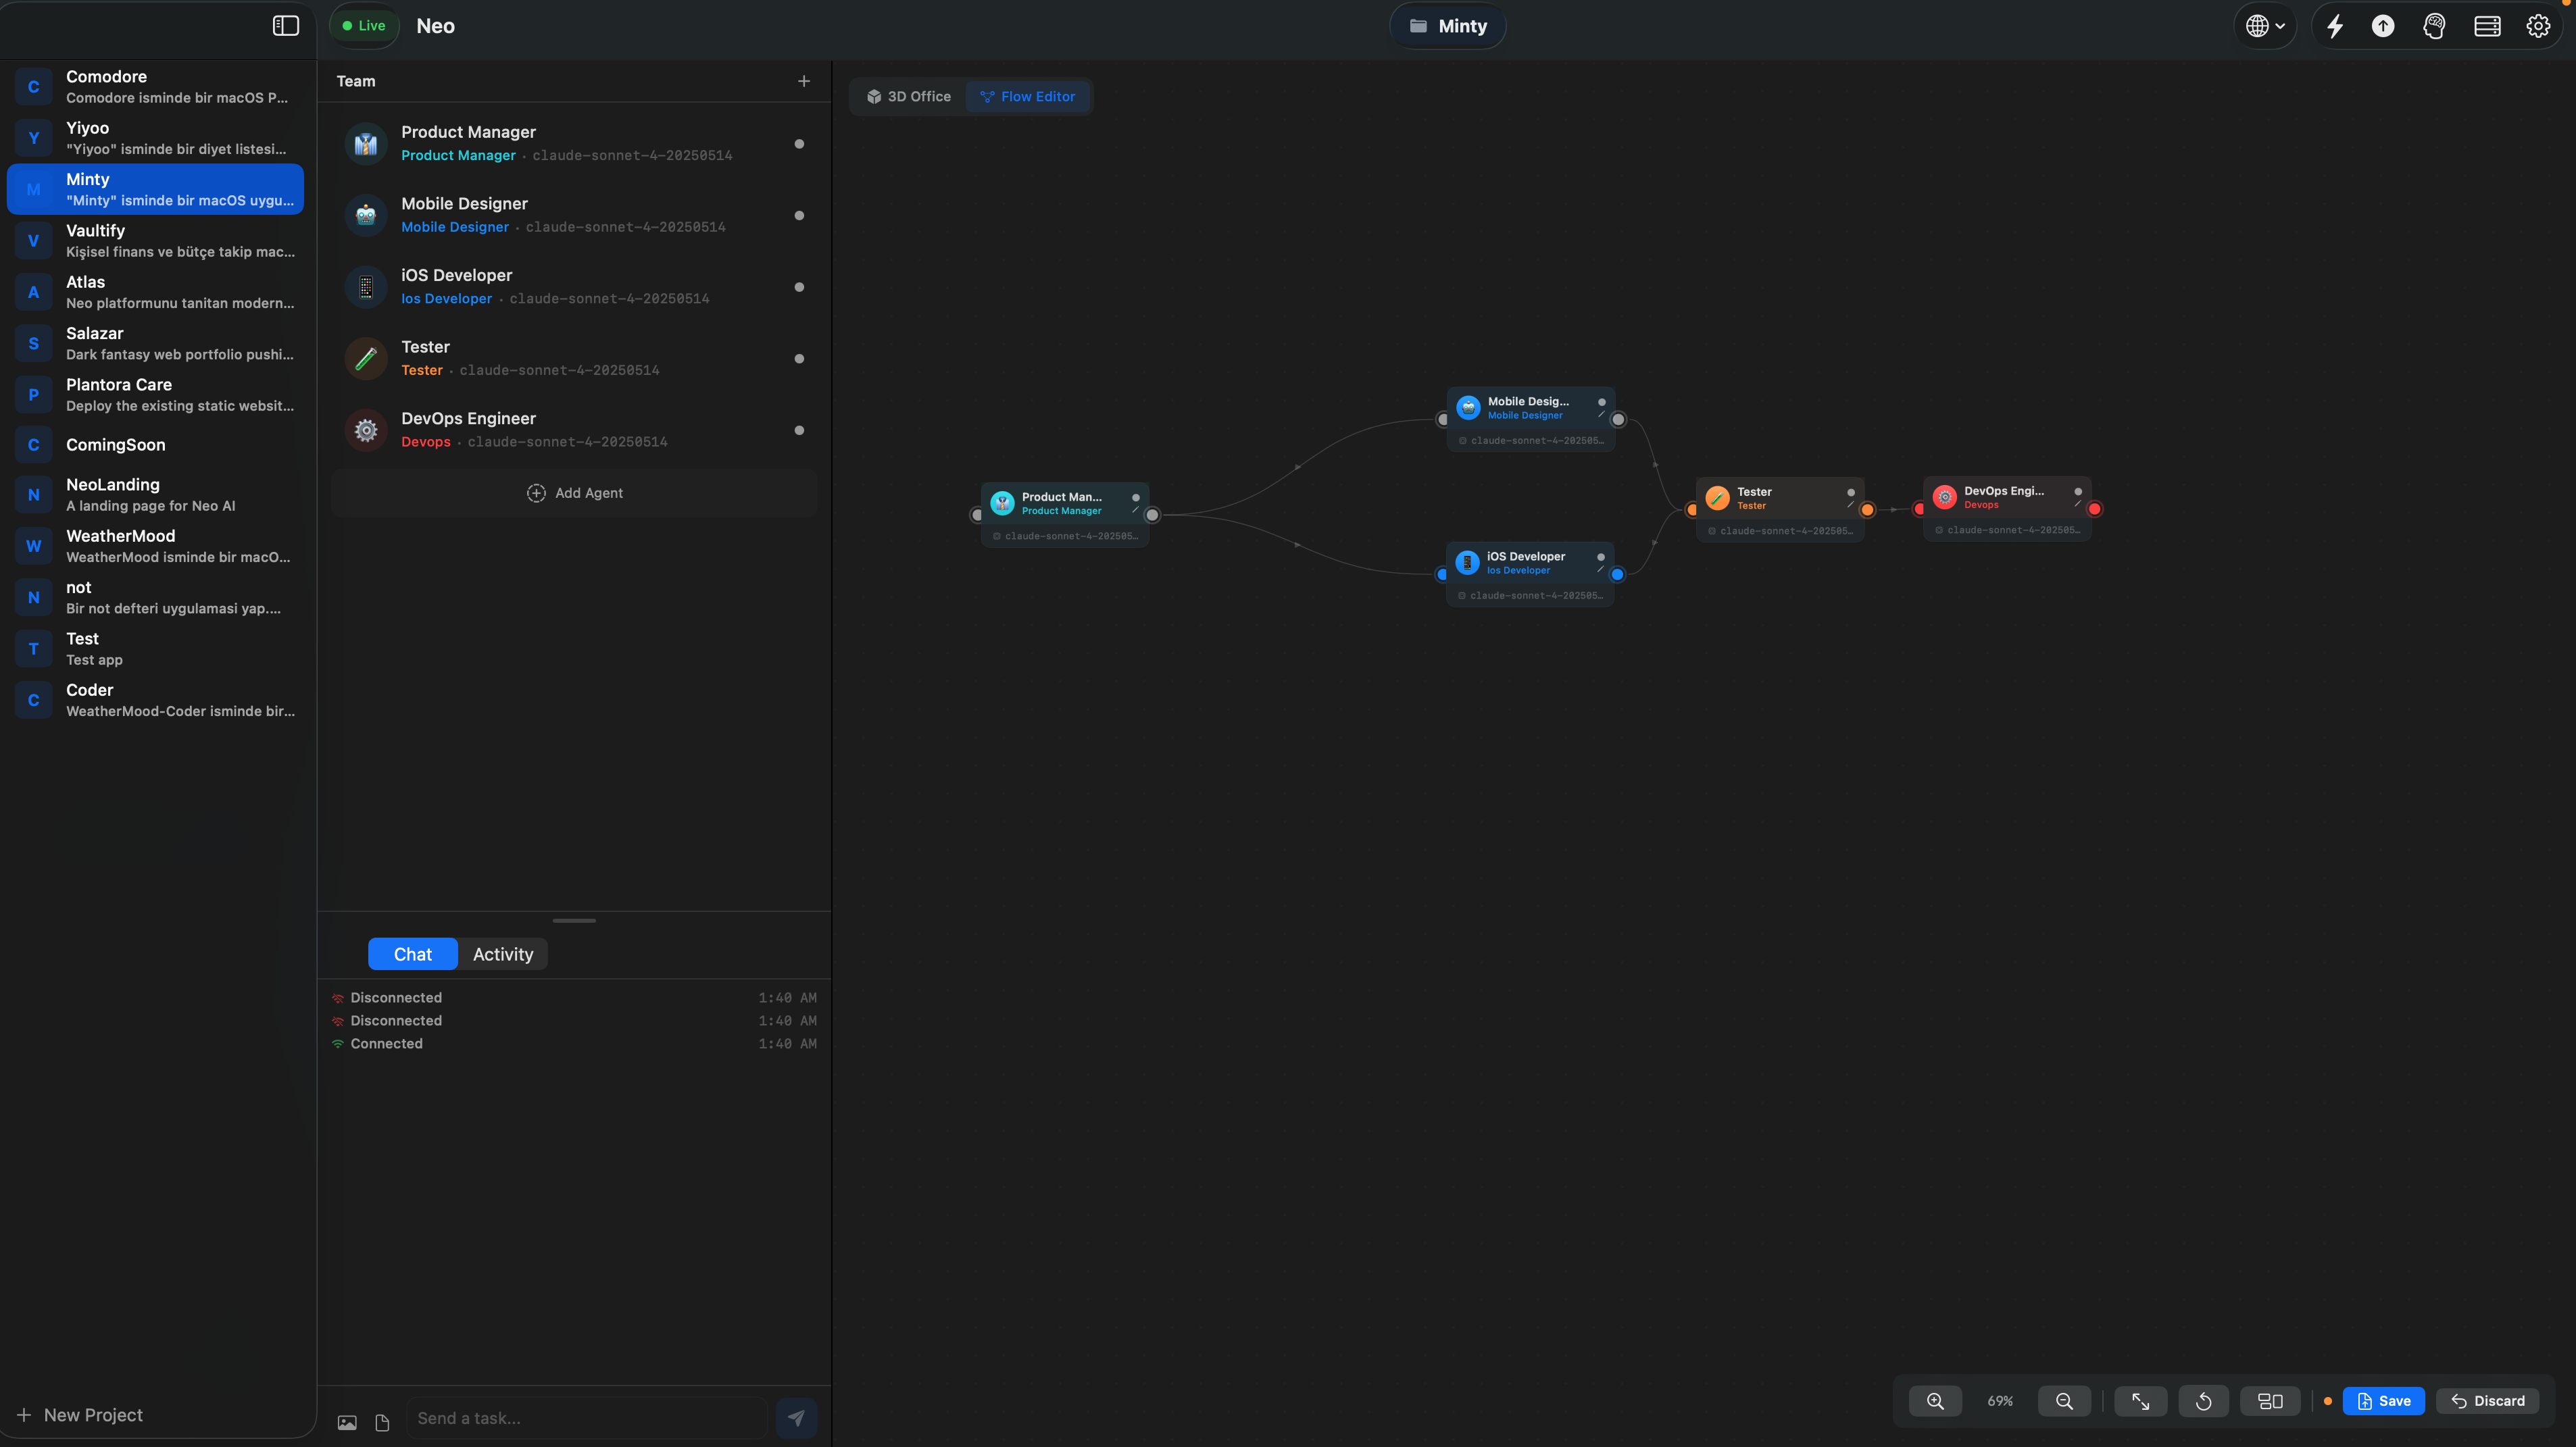
Task: Send the task with the paper plane
Action: point(796,1418)
